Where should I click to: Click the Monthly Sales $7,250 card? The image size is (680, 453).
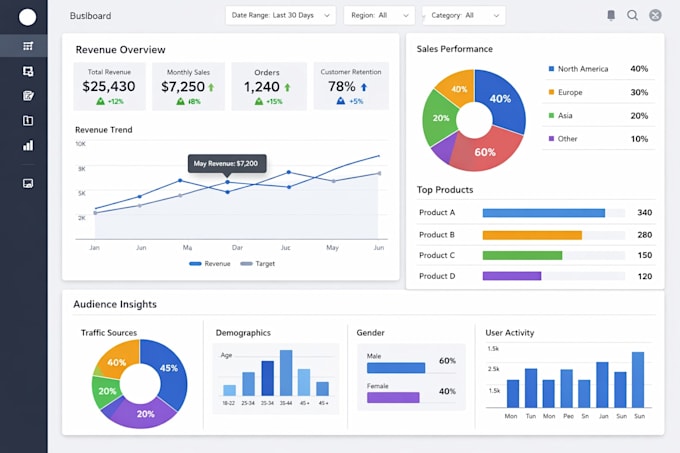[188, 86]
